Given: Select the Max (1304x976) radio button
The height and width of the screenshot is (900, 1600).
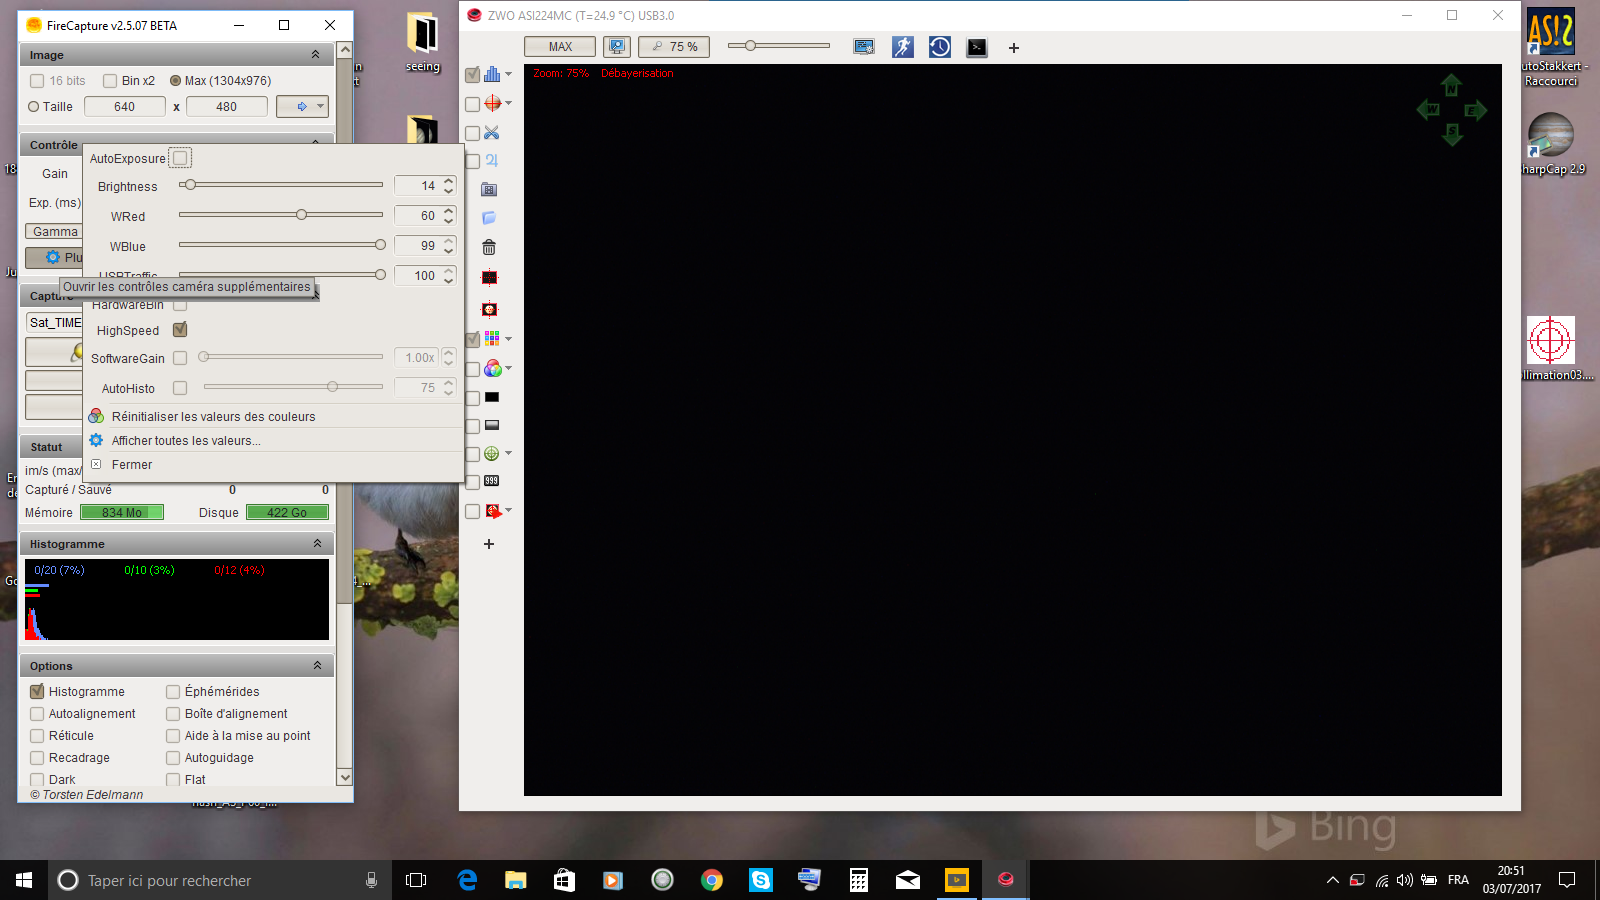Looking at the screenshot, I should (173, 80).
